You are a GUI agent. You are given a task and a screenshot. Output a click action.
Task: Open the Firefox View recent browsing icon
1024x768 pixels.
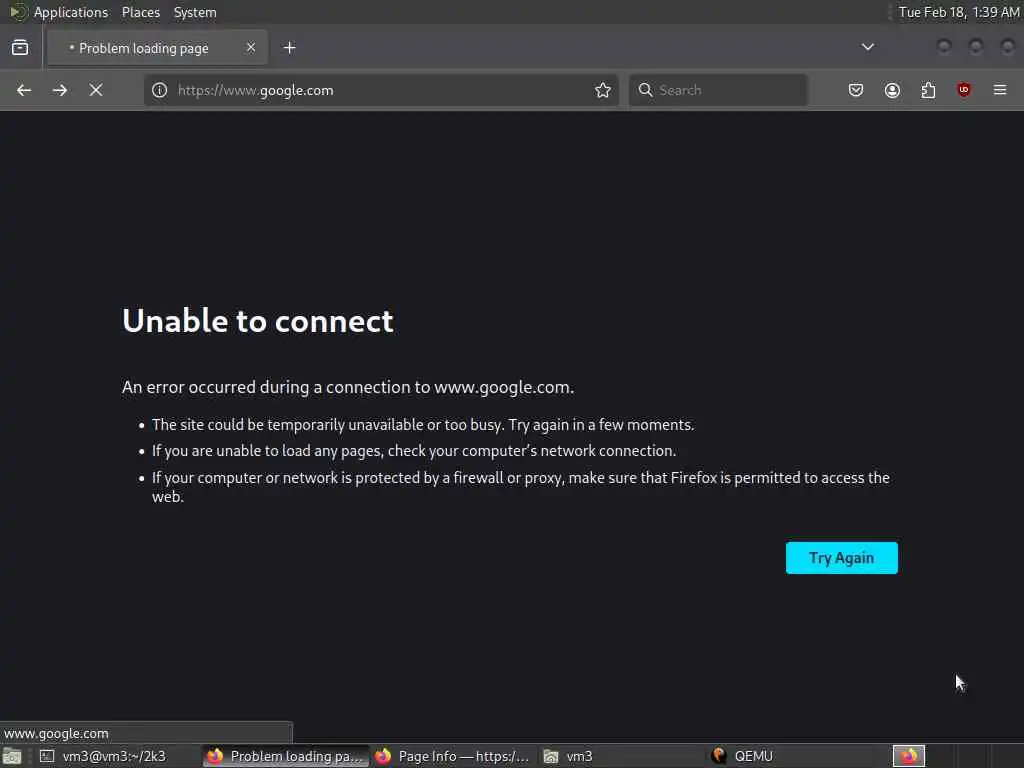click(20, 48)
